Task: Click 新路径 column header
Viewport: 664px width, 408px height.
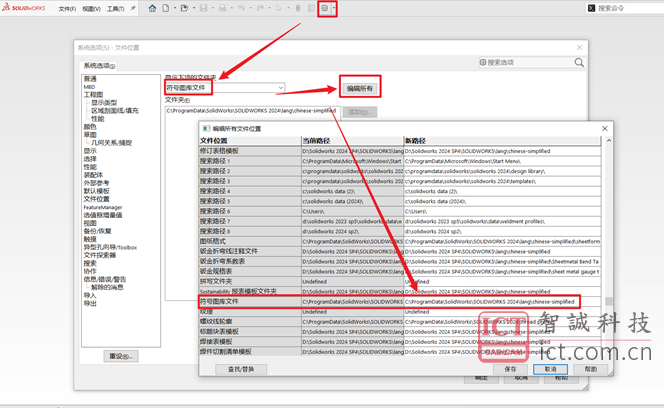Action: pos(502,141)
